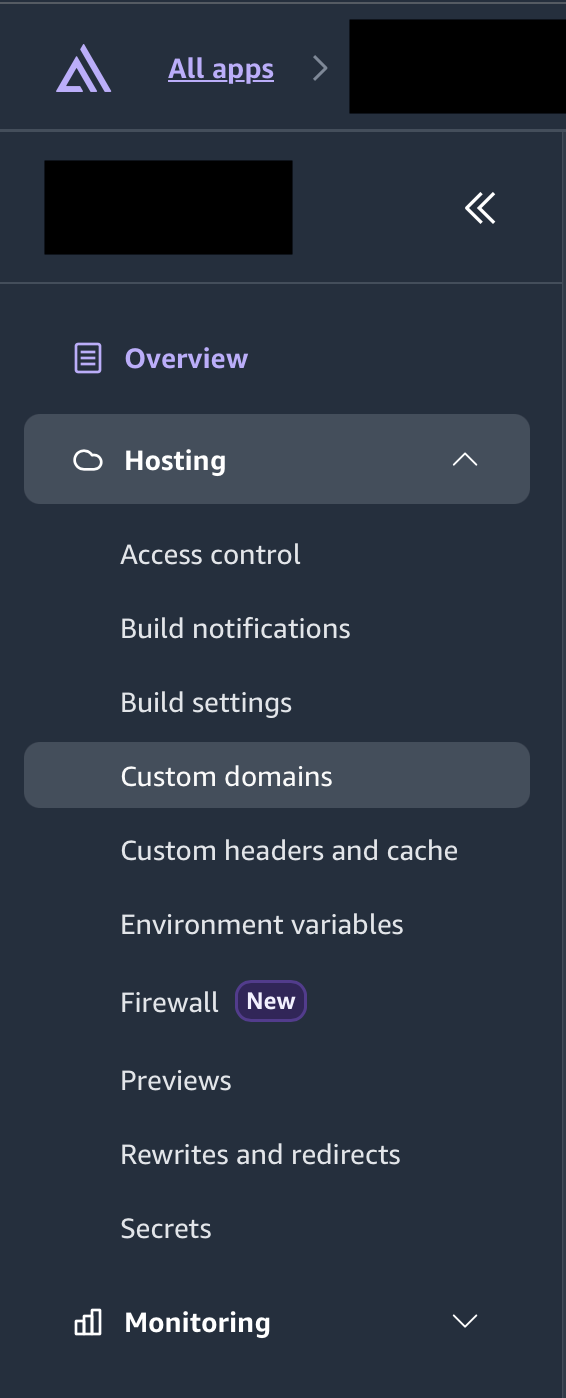This screenshot has height=1398, width=566.
Task: Open Build settings page
Action: pos(206,703)
